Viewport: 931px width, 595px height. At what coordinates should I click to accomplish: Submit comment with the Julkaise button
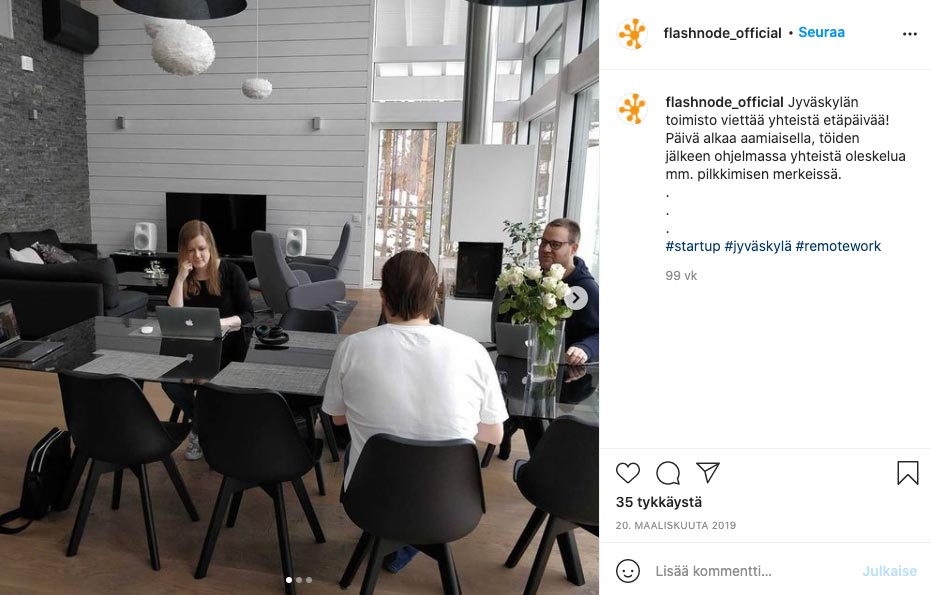click(889, 571)
